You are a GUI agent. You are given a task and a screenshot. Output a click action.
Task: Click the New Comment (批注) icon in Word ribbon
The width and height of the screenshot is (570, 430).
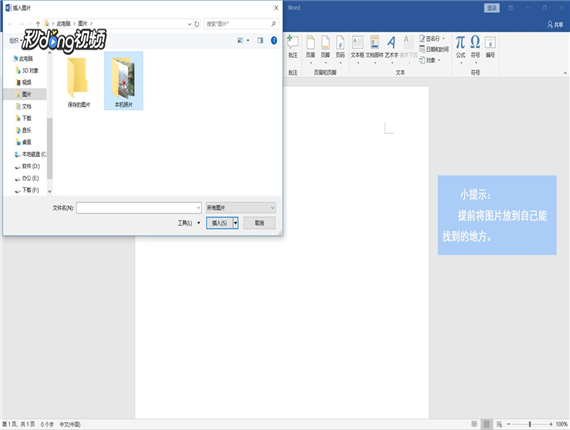(x=293, y=47)
